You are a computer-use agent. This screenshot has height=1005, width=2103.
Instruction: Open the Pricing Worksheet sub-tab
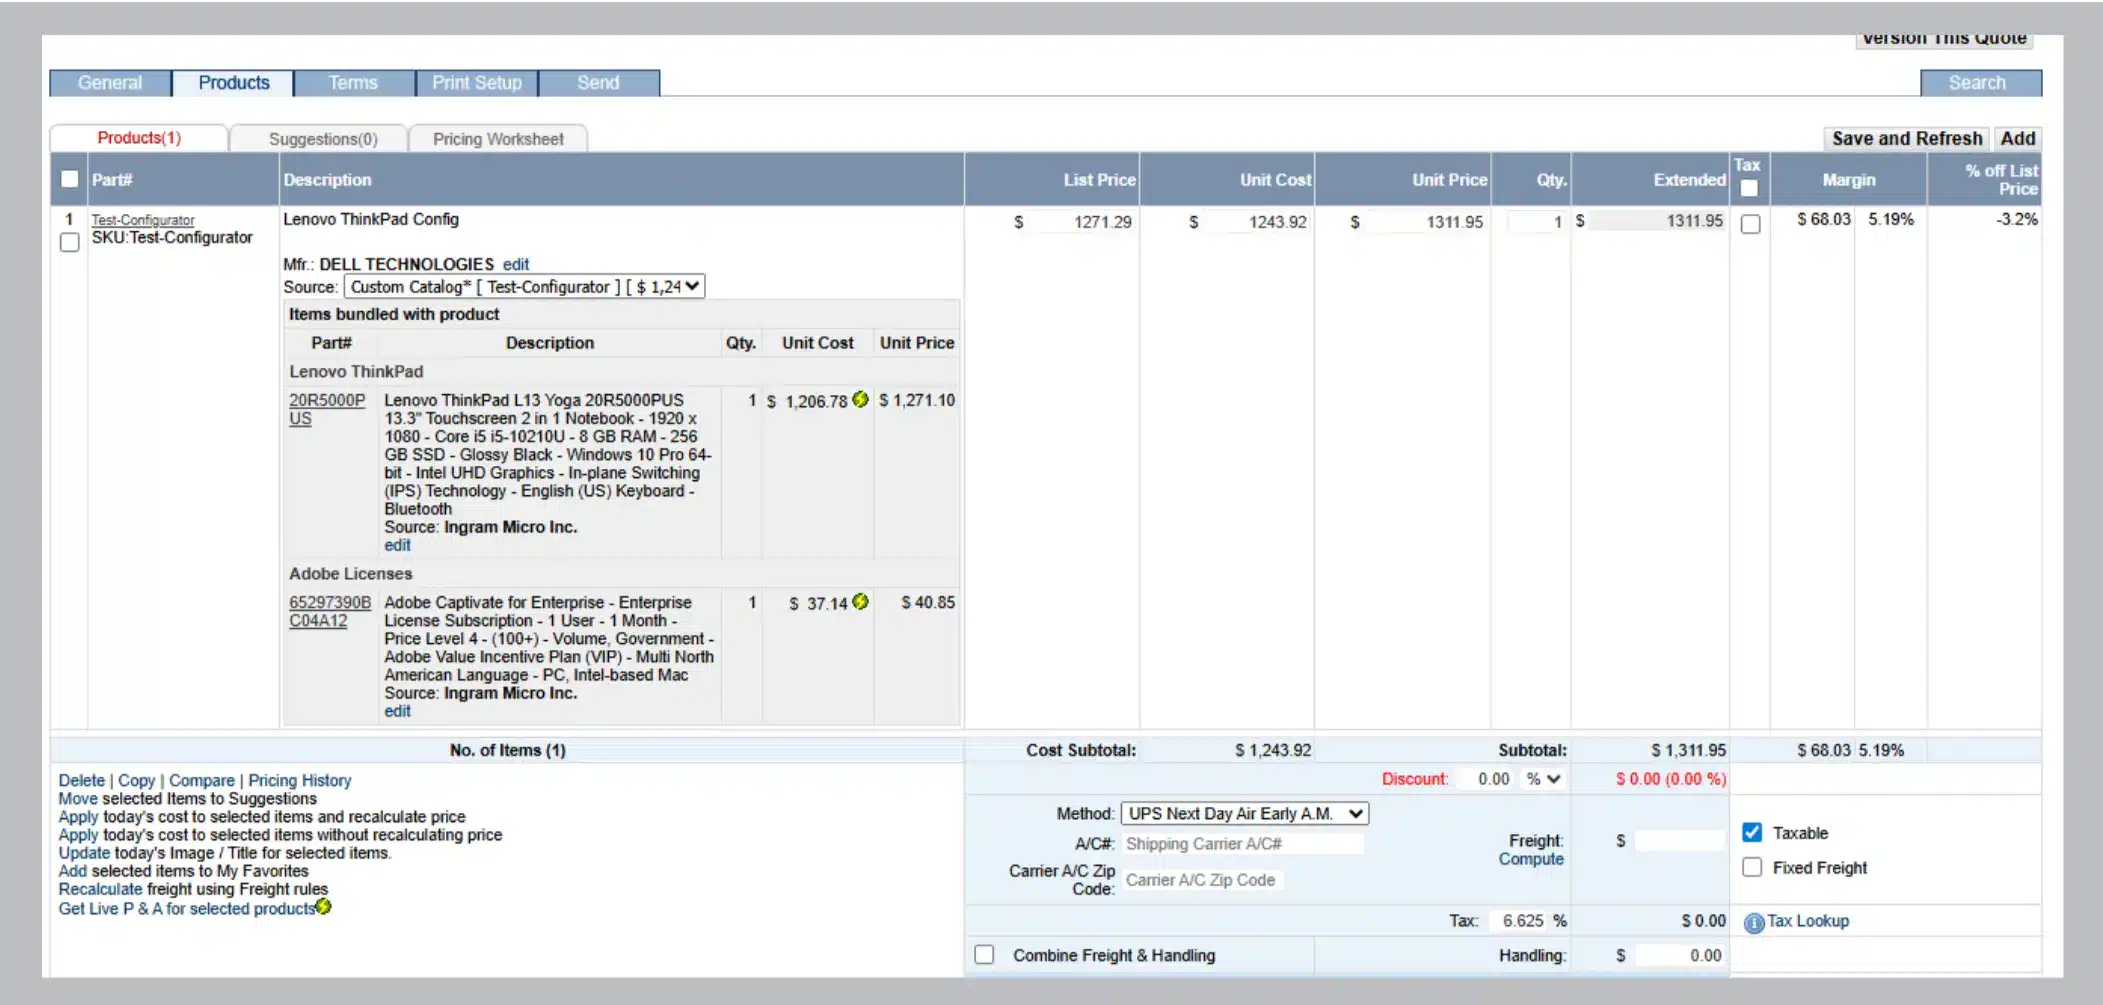click(x=498, y=139)
